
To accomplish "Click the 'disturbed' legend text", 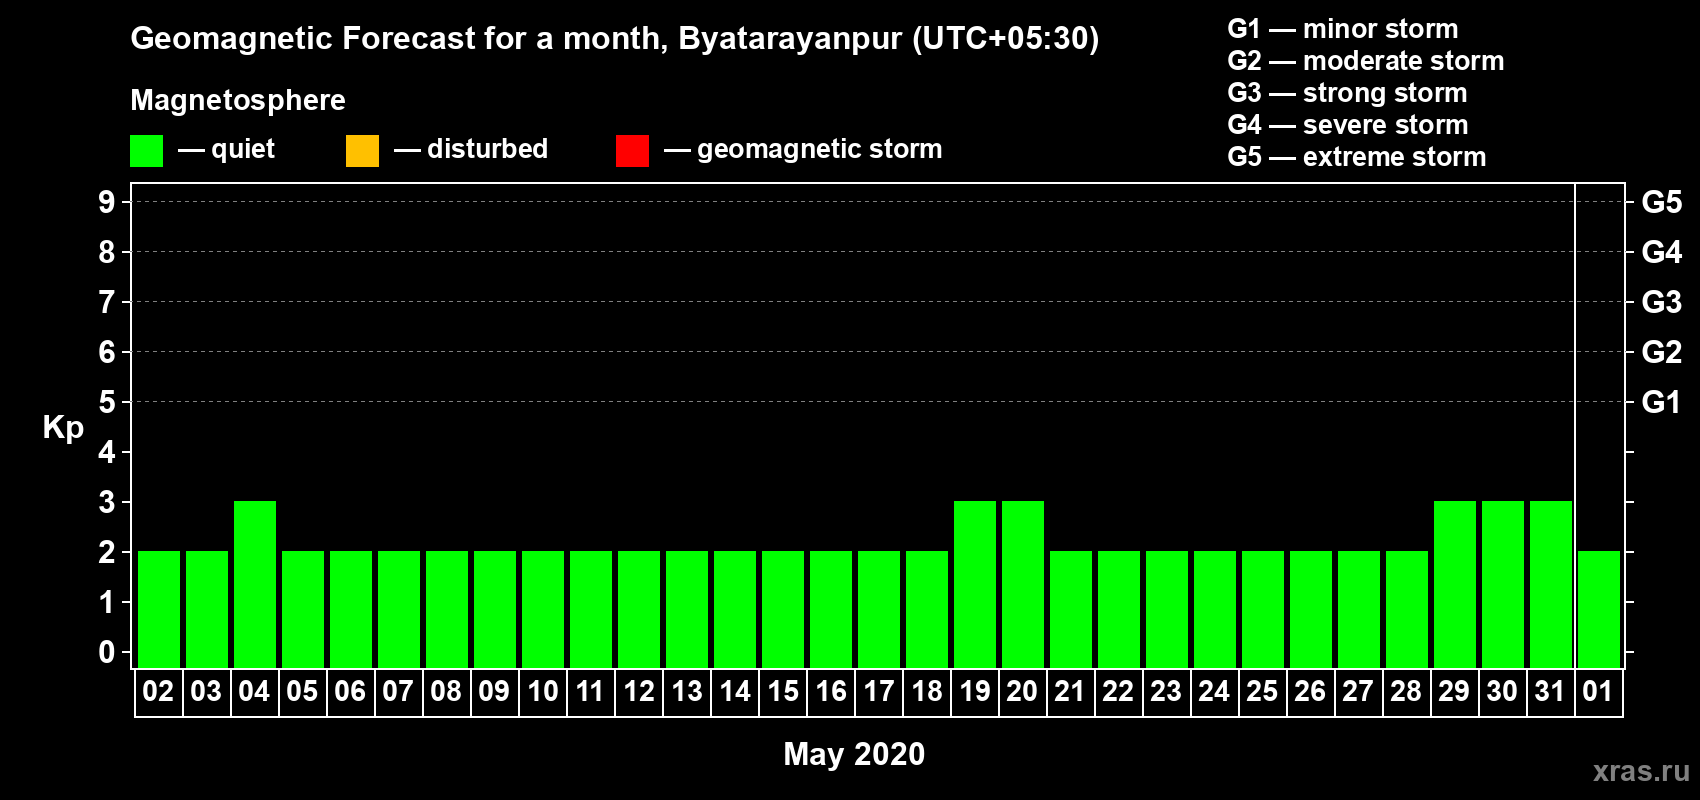I will pos(487,149).
